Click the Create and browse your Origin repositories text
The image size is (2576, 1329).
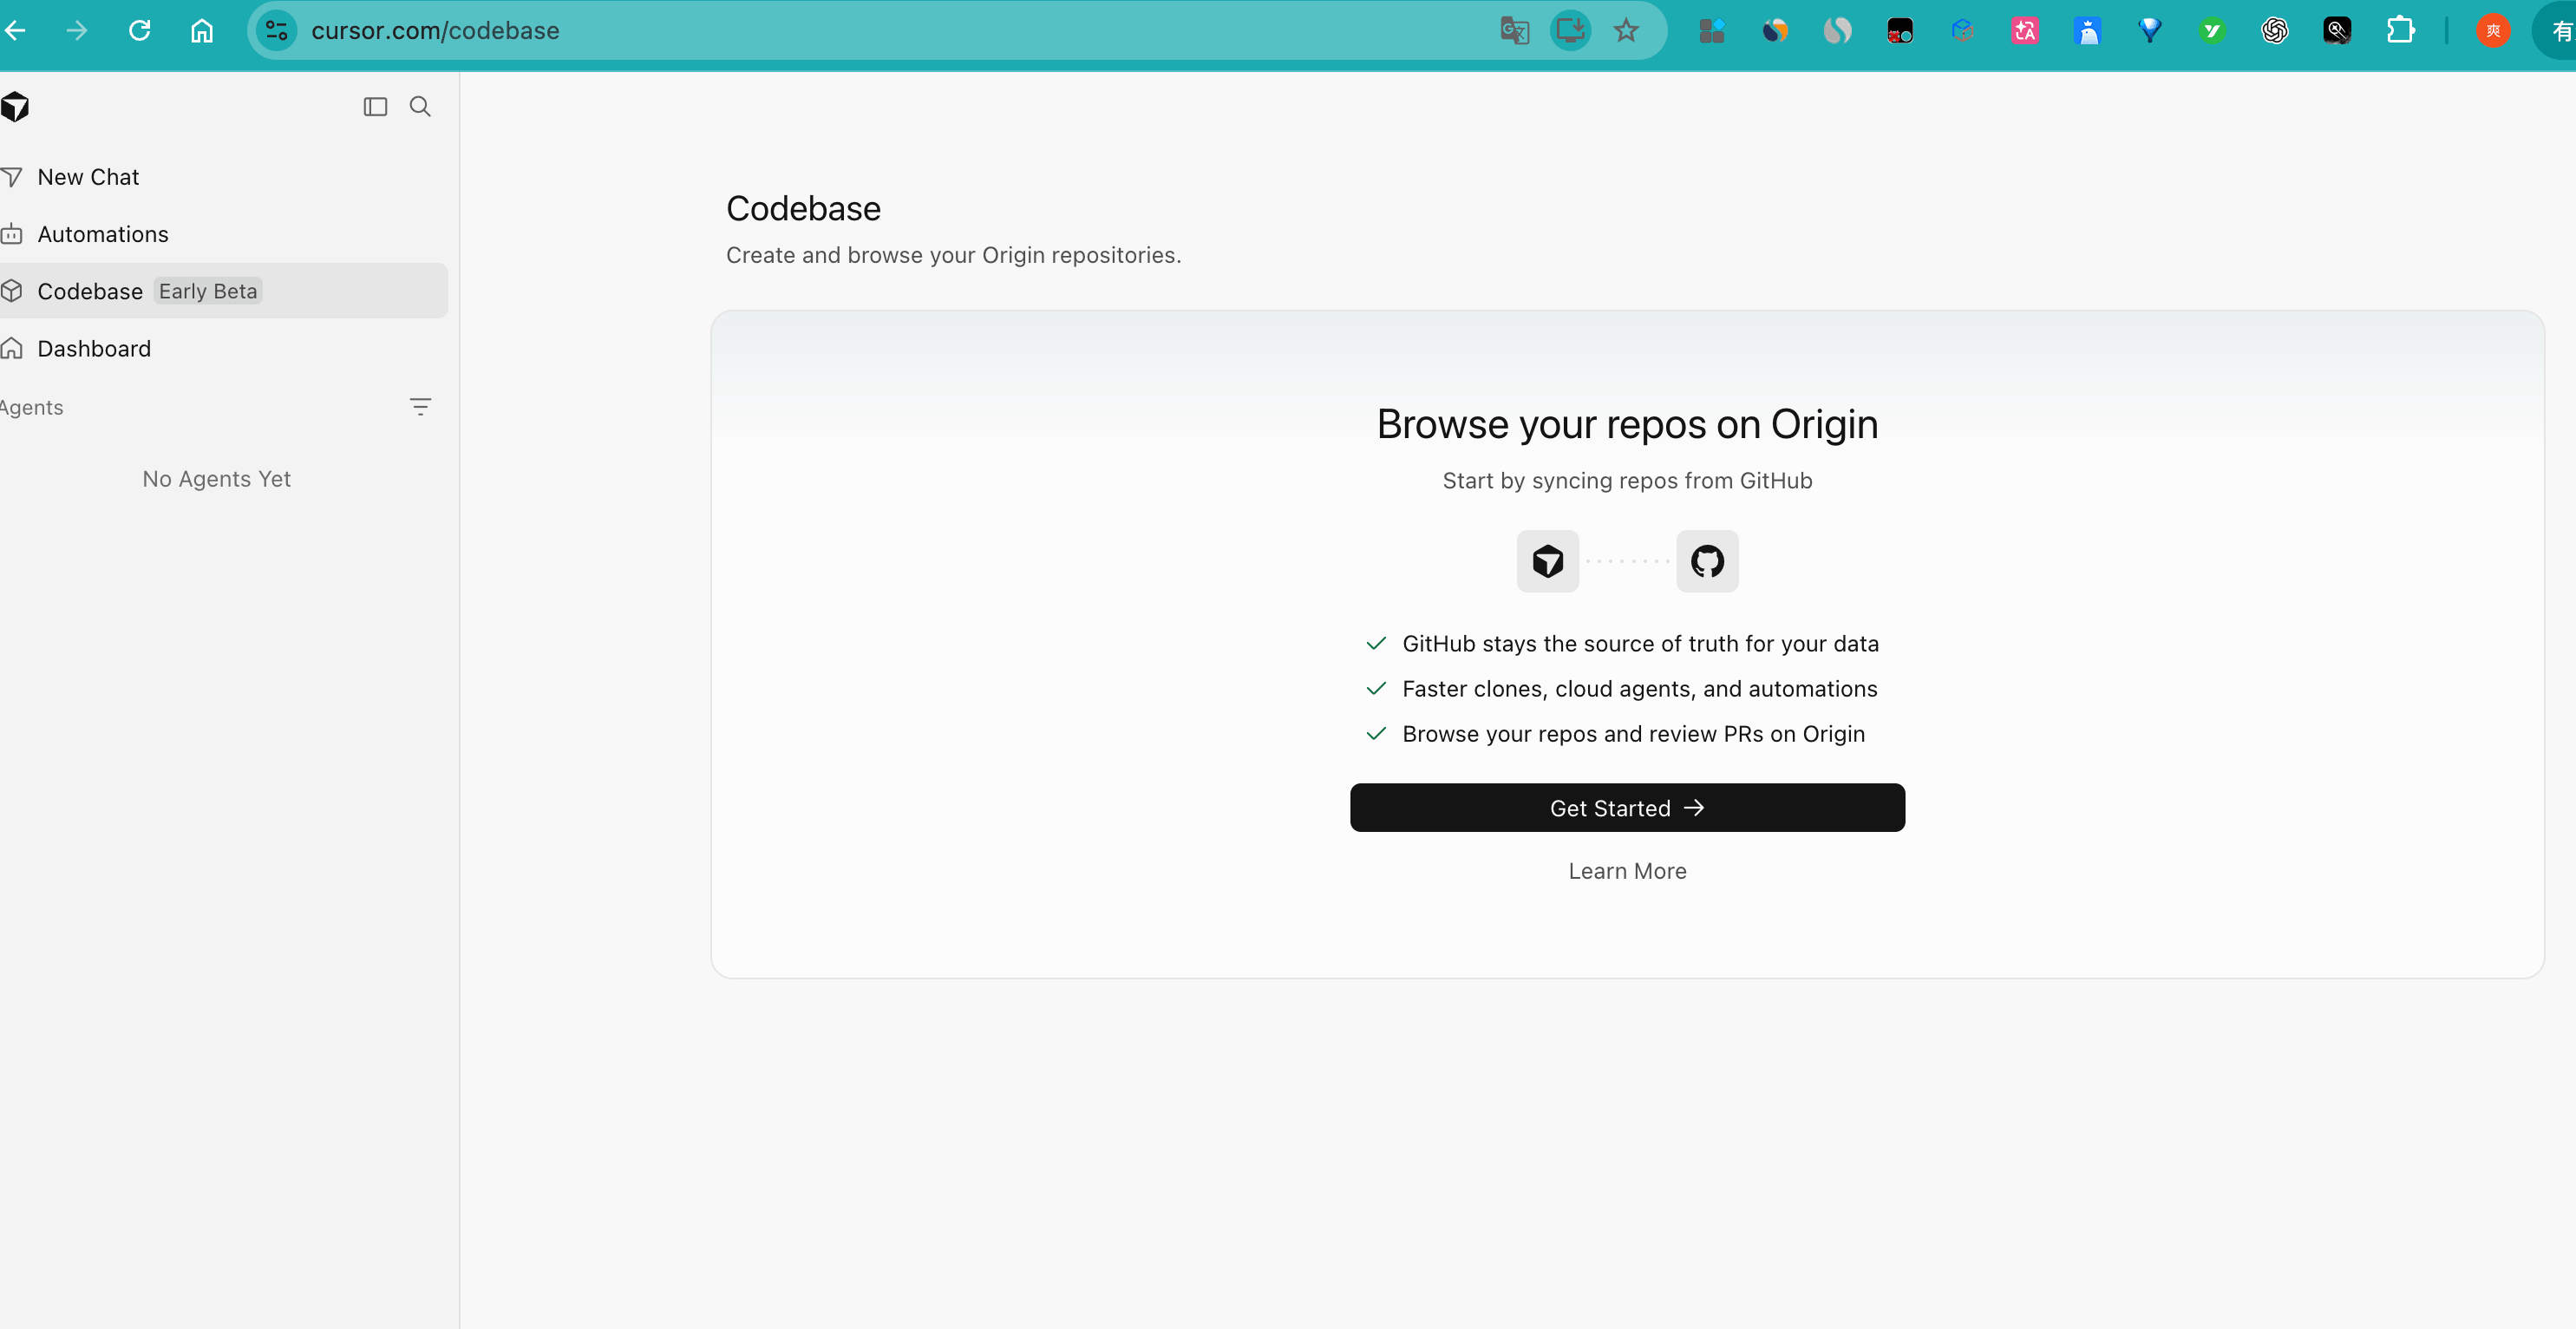click(953, 255)
